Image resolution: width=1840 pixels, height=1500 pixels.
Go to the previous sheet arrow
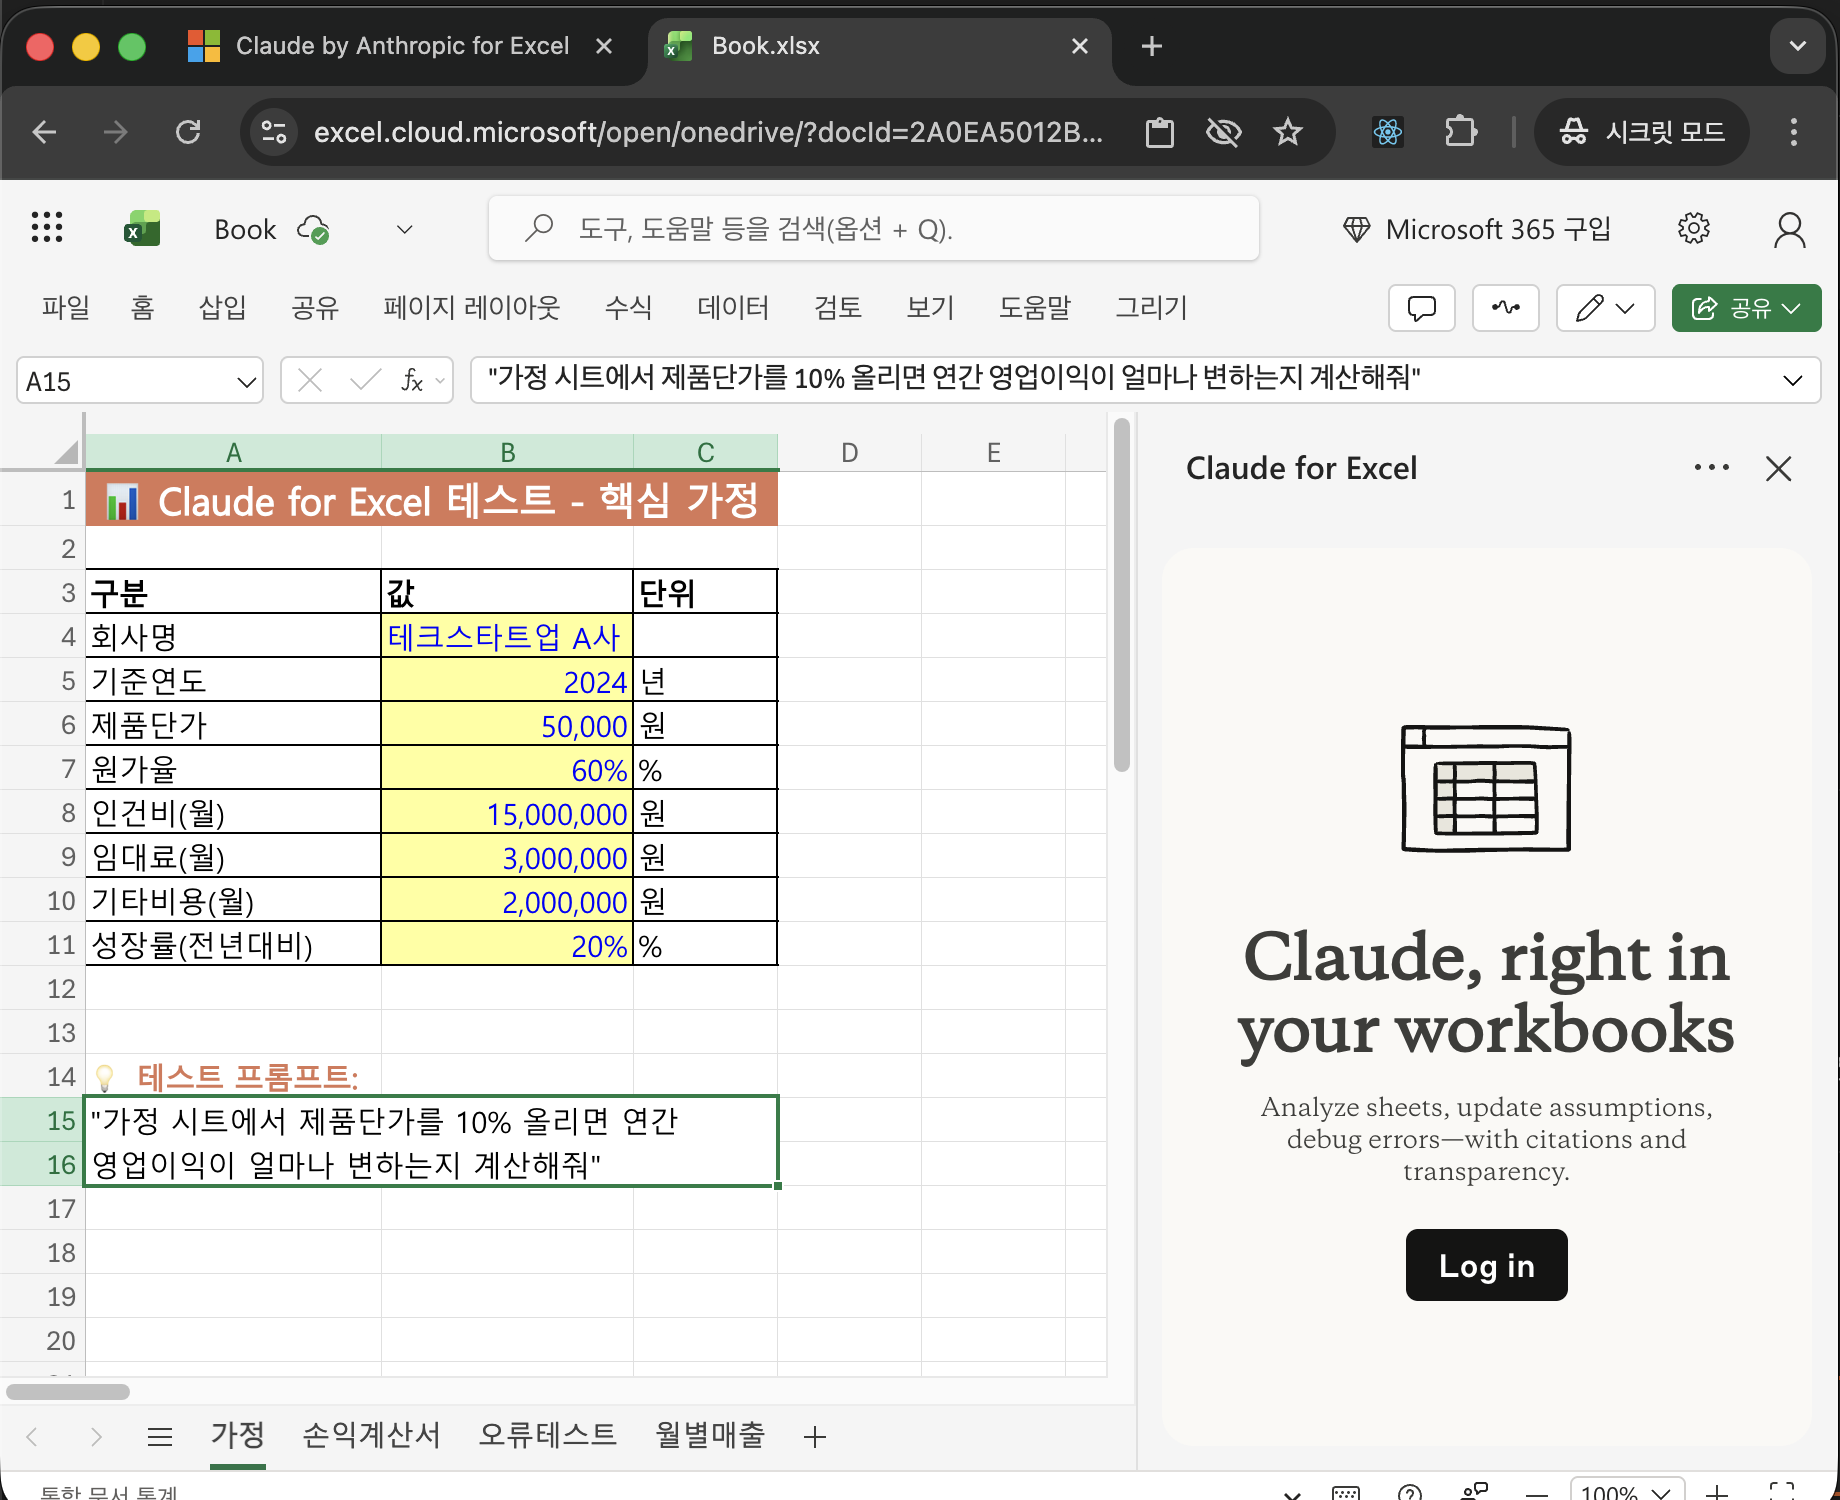pyautogui.click(x=32, y=1437)
